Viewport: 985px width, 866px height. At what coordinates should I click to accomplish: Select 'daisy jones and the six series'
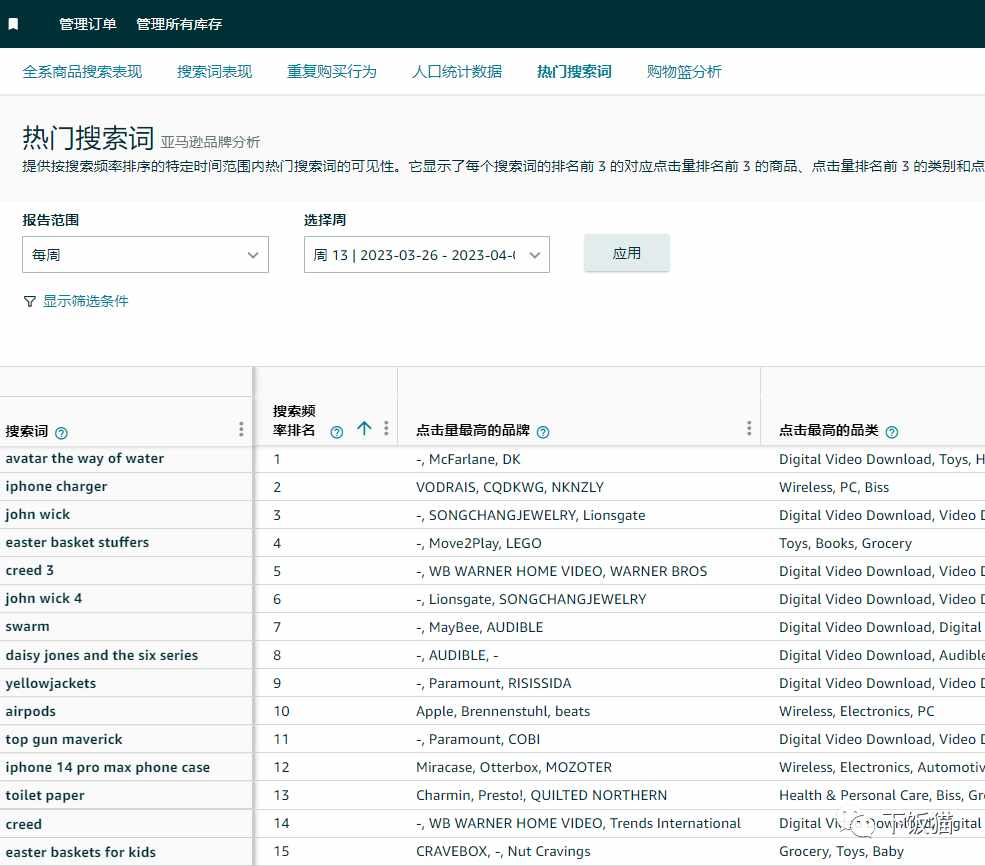pyautogui.click(x=102, y=655)
